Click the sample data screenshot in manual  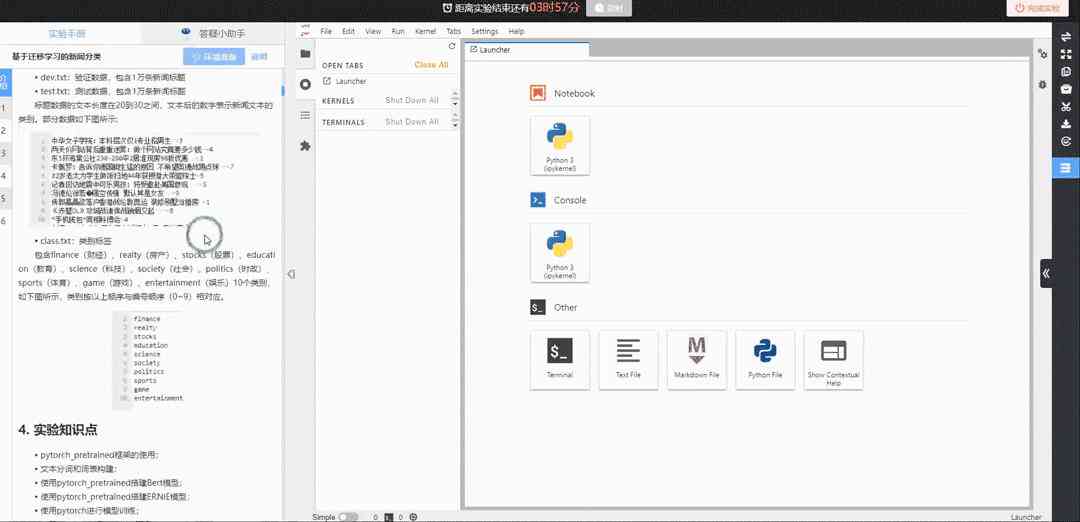coord(145,180)
